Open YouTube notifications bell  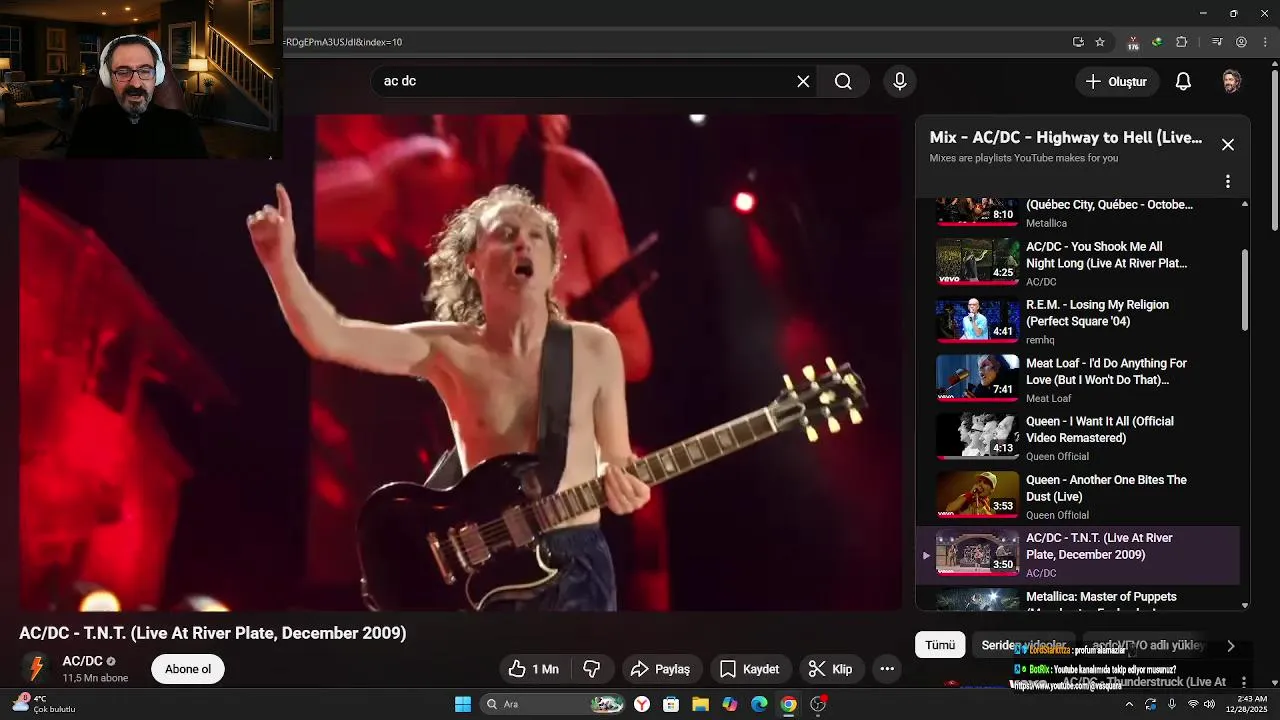click(x=1183, y=81)
